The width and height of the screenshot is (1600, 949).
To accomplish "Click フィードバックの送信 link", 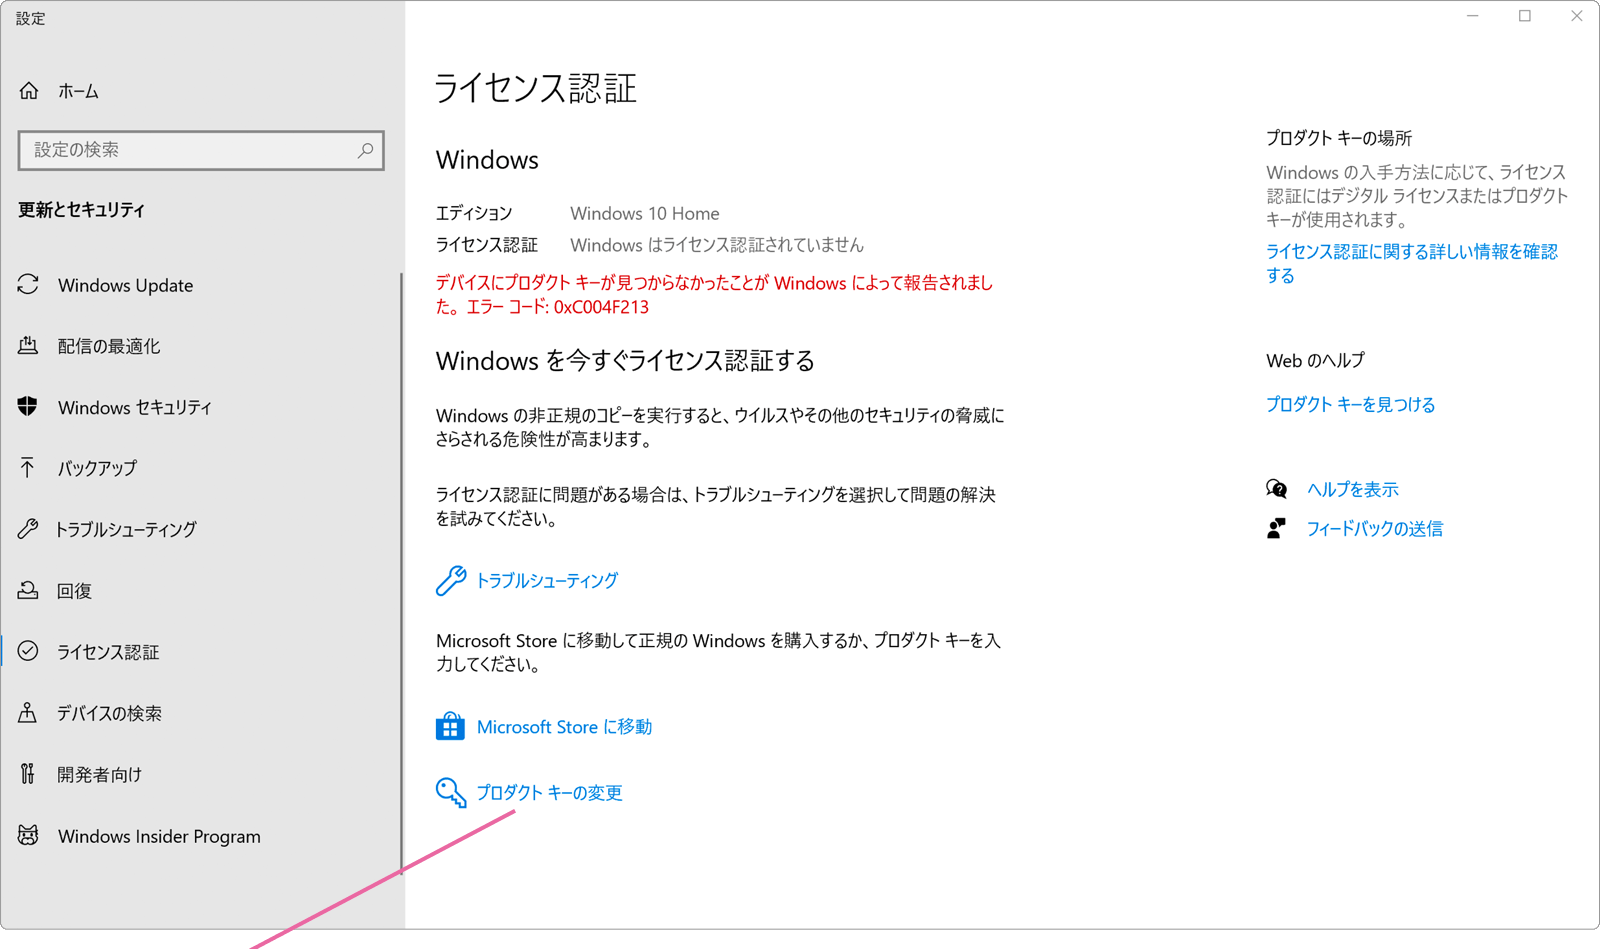I will tap(1374, 529).
